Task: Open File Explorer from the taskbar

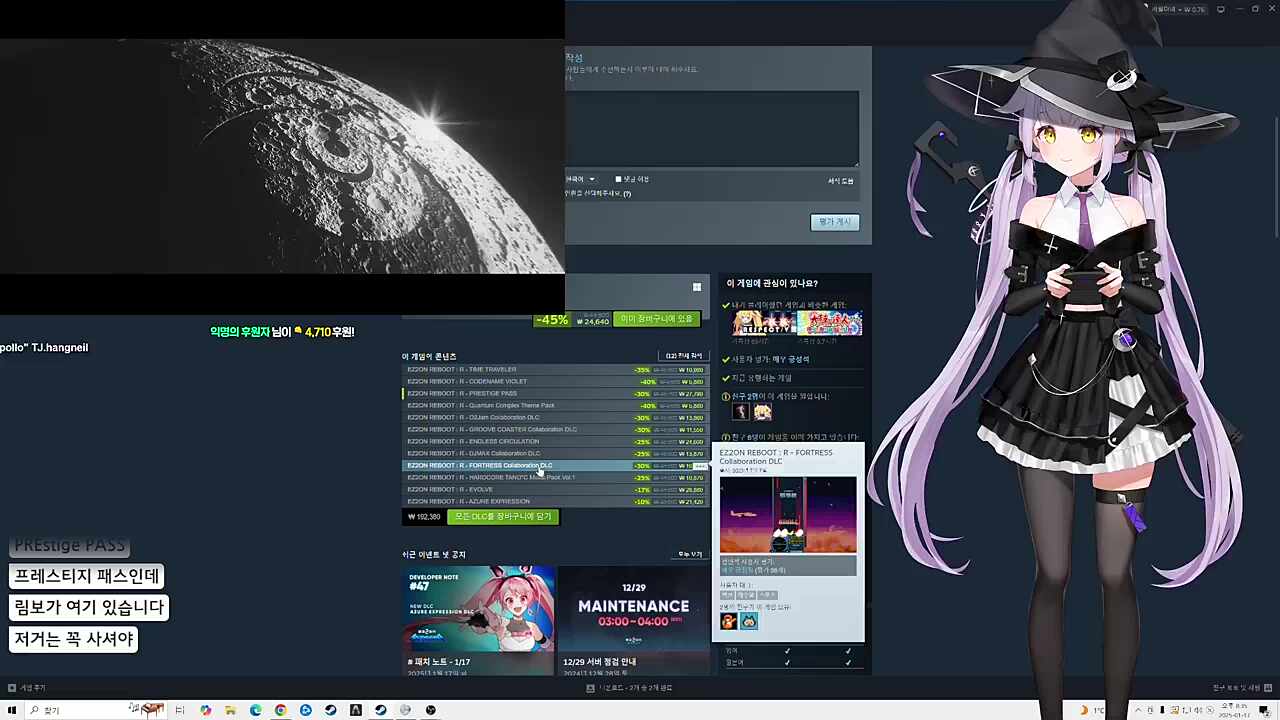Action: point(230,710)
